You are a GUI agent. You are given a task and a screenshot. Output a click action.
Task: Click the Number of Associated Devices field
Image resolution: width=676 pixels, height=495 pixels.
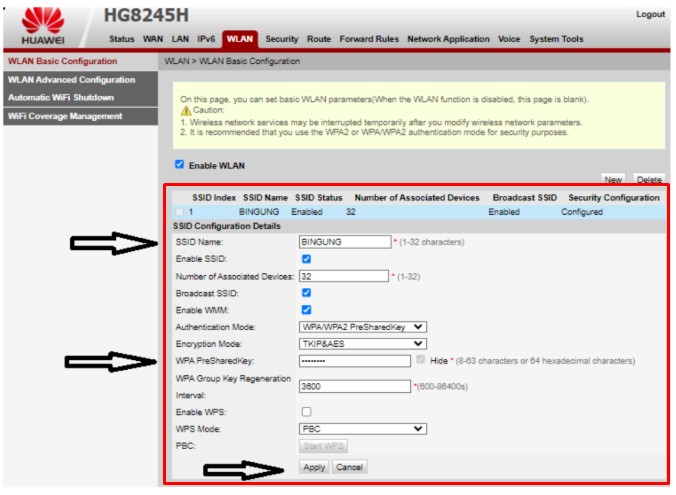pos(344,276)
